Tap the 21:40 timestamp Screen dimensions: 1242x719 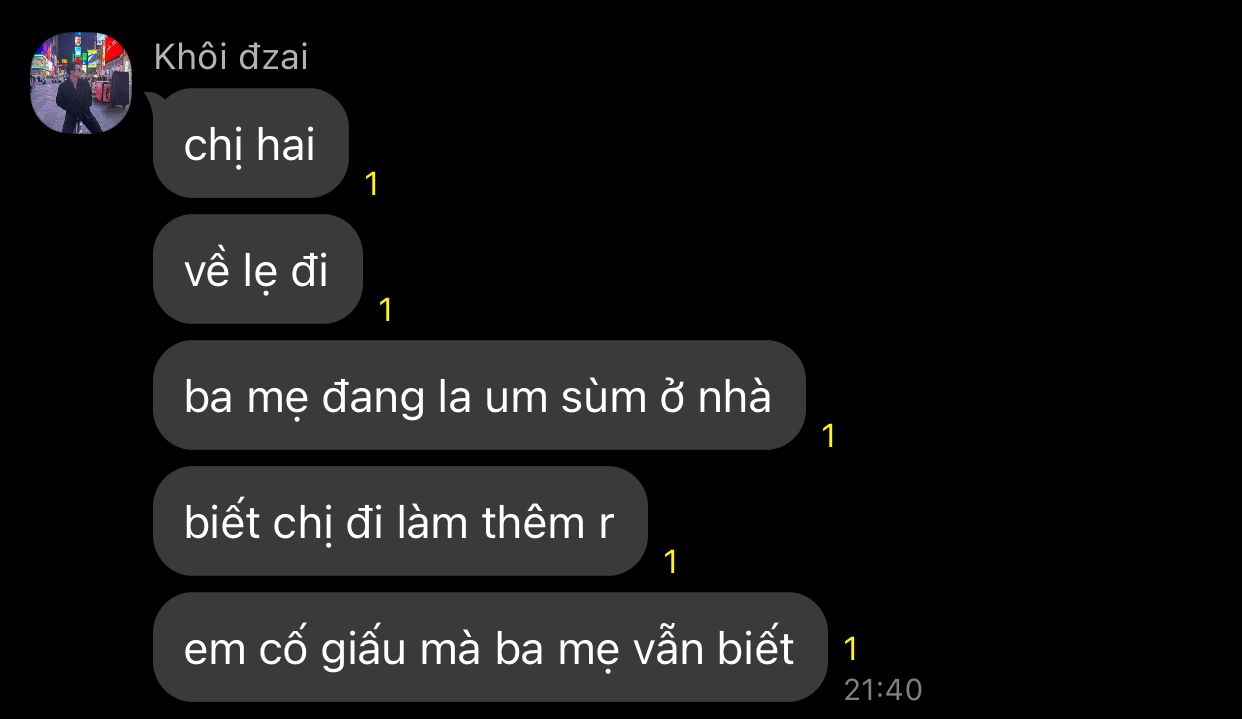tap(883, 690)
